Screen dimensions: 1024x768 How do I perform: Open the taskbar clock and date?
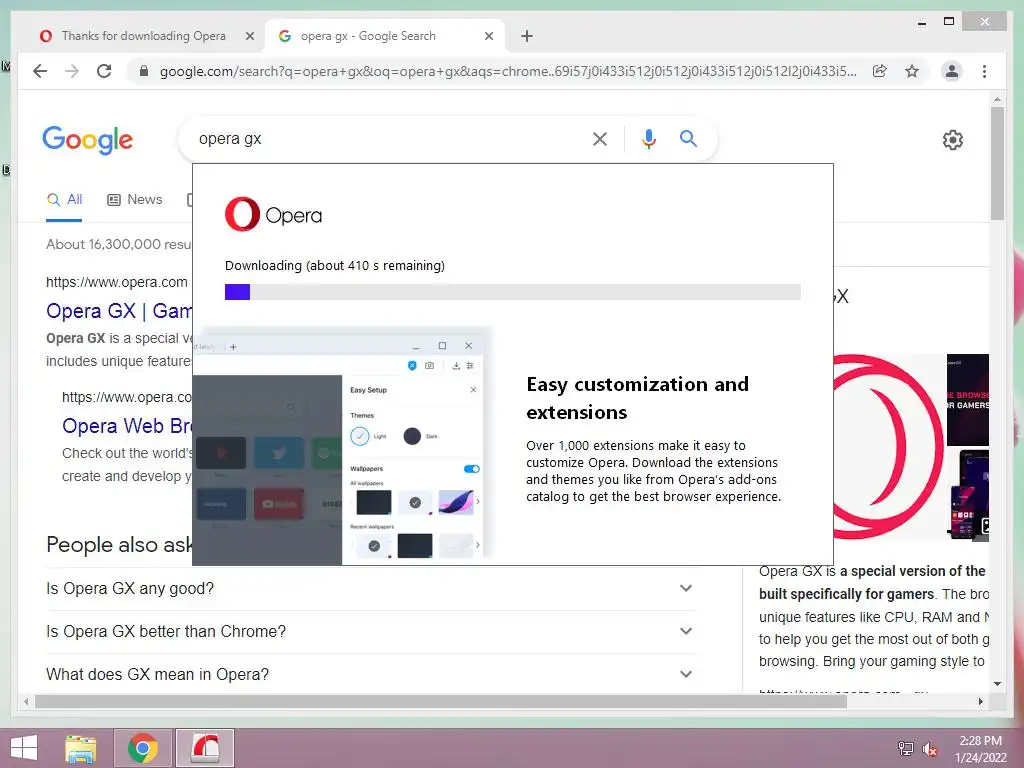[x=980, y=748]
